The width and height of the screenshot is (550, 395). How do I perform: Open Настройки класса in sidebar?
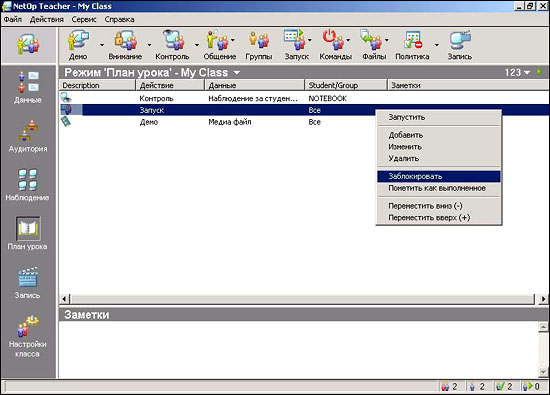(x=28, y=336)
